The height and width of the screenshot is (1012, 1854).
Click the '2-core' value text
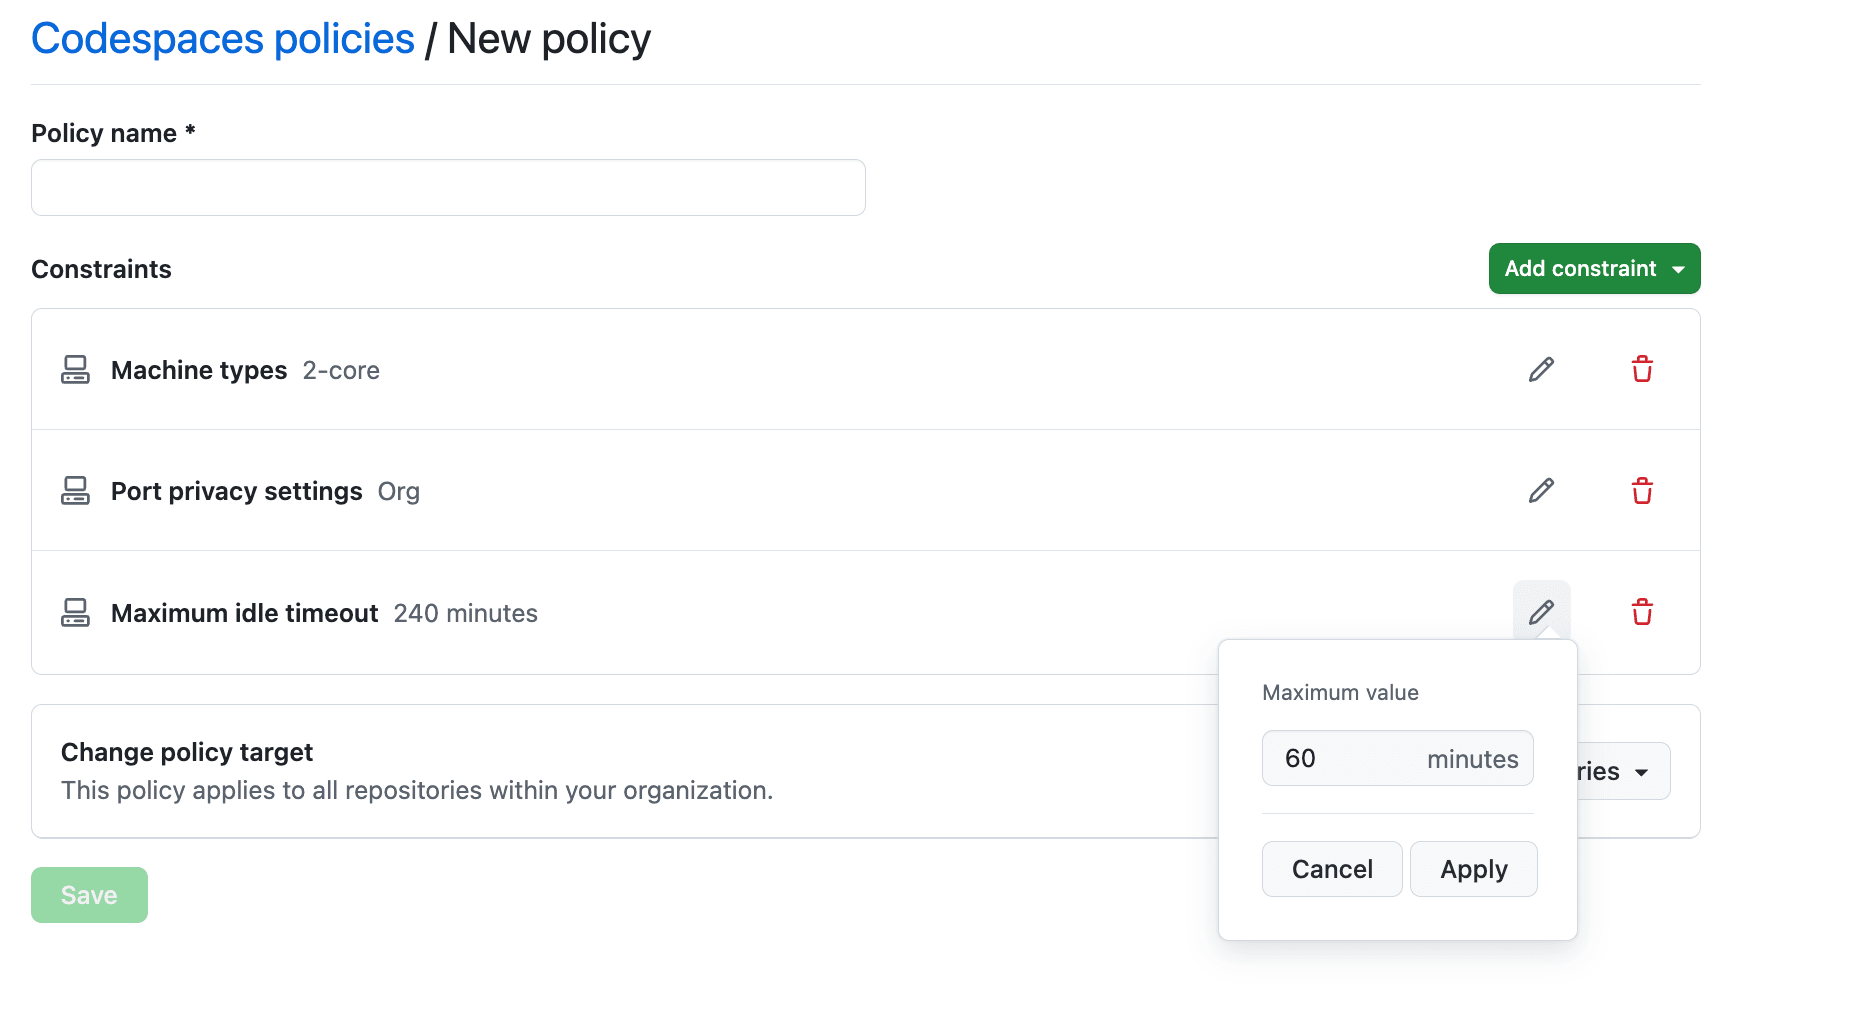pyautogui.click(x=341, y=370)
